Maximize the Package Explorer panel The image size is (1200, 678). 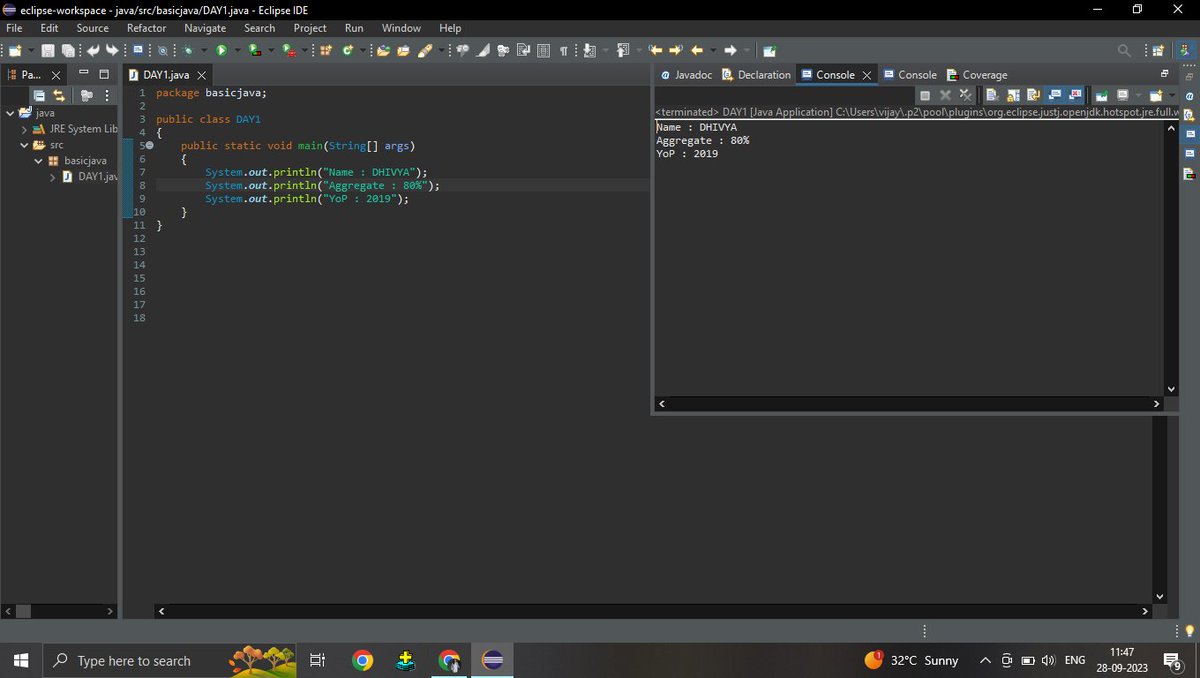(x=104, y=75)
